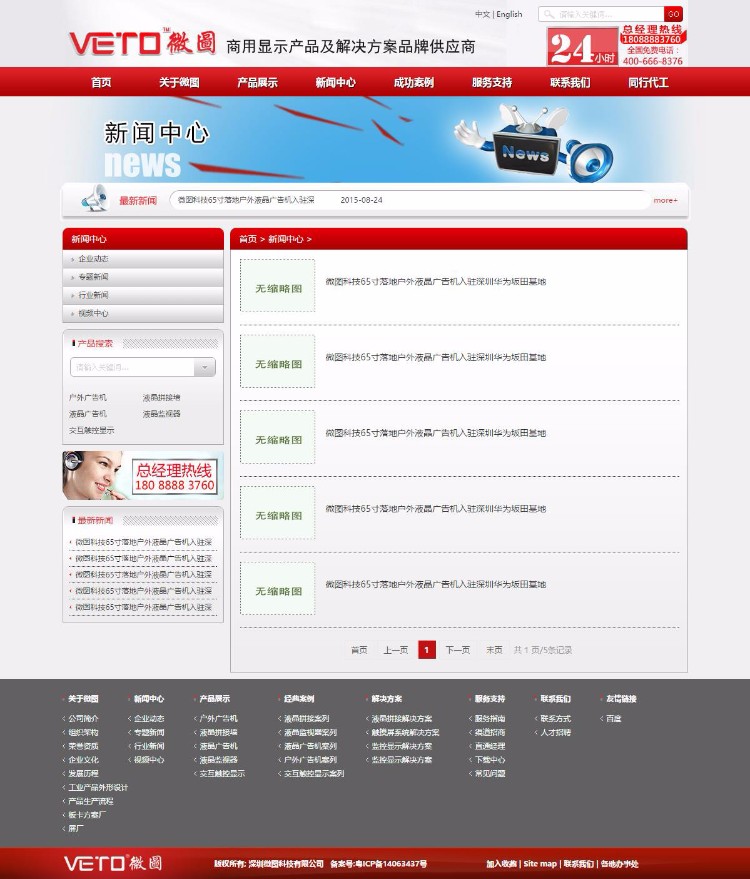Click 液晶广告机 under product search
750x879 pixels.
(x=87, y=414)
